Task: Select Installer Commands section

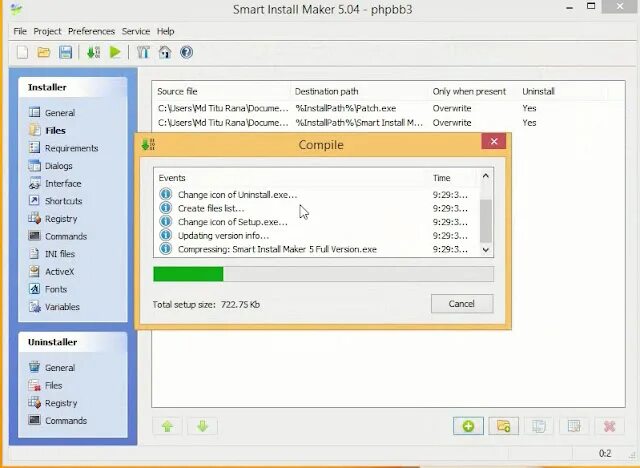Action: pos(58,236)
